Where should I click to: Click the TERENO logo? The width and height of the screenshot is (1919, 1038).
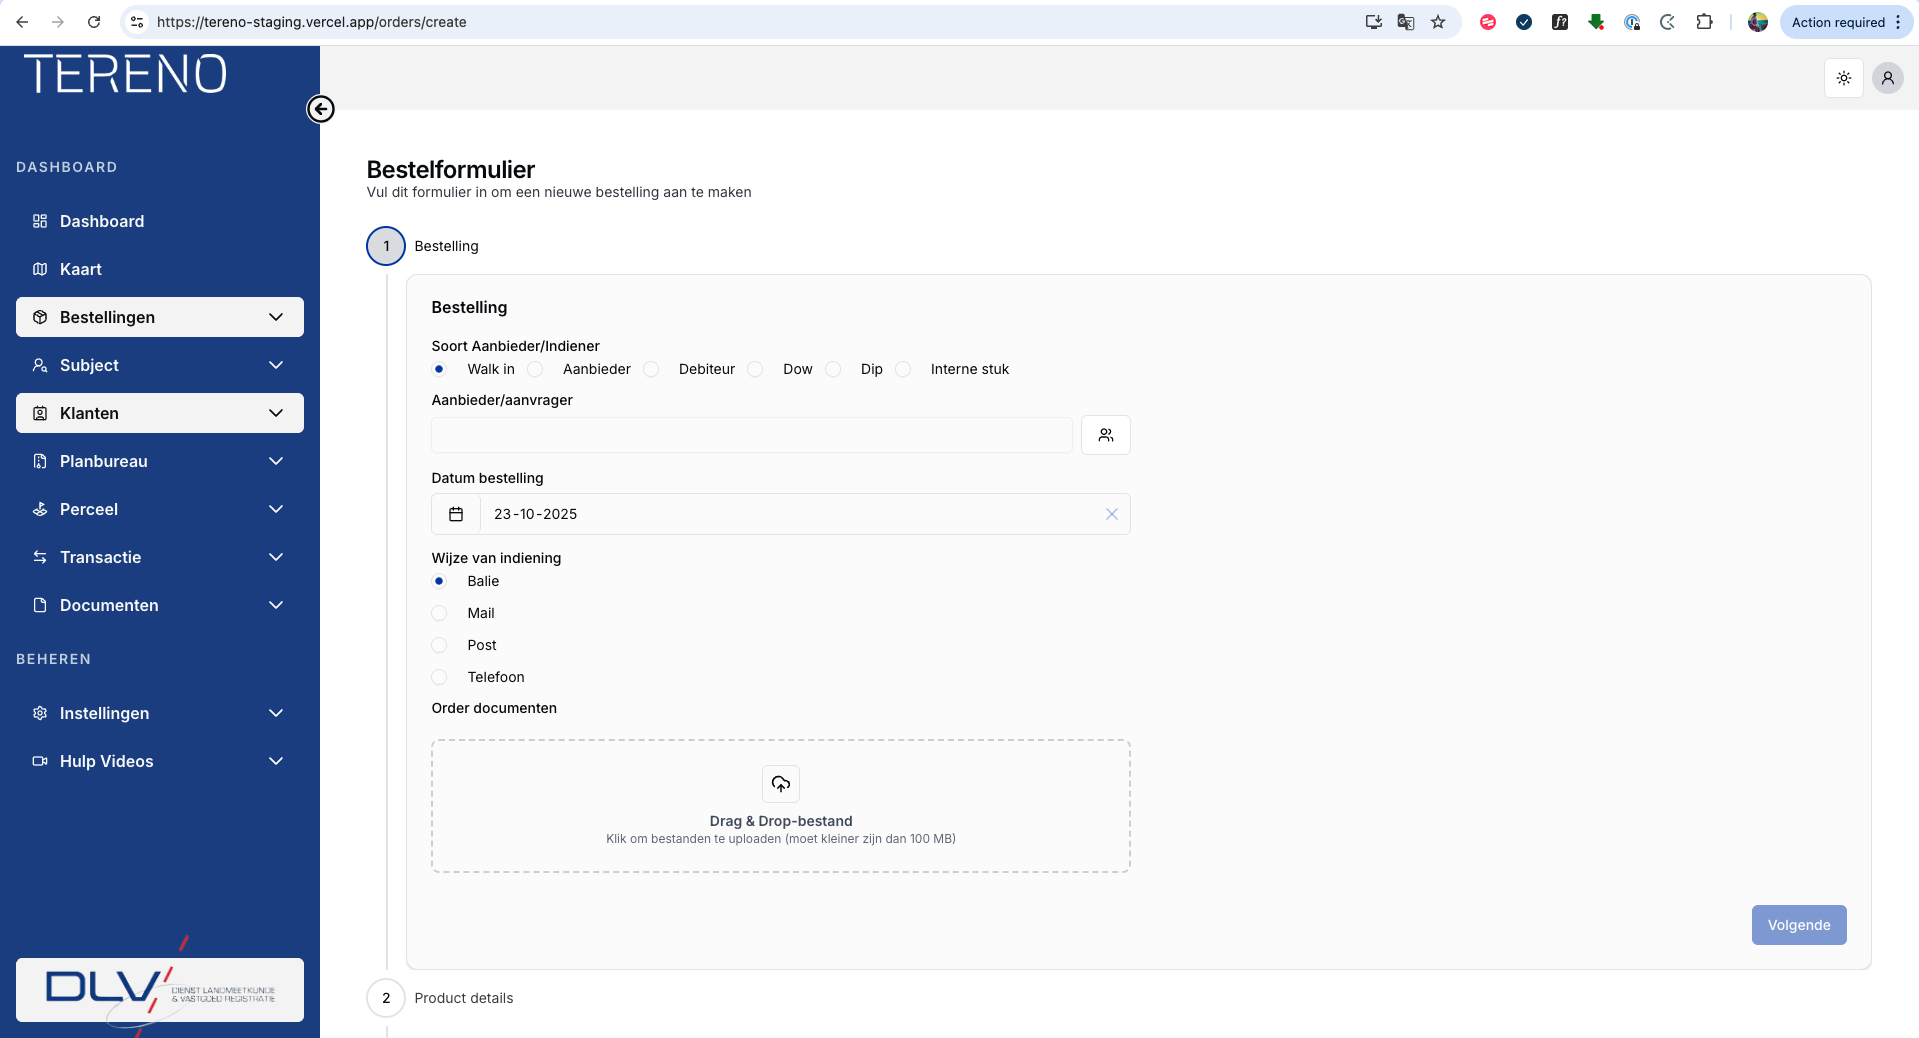click(125, 74)
